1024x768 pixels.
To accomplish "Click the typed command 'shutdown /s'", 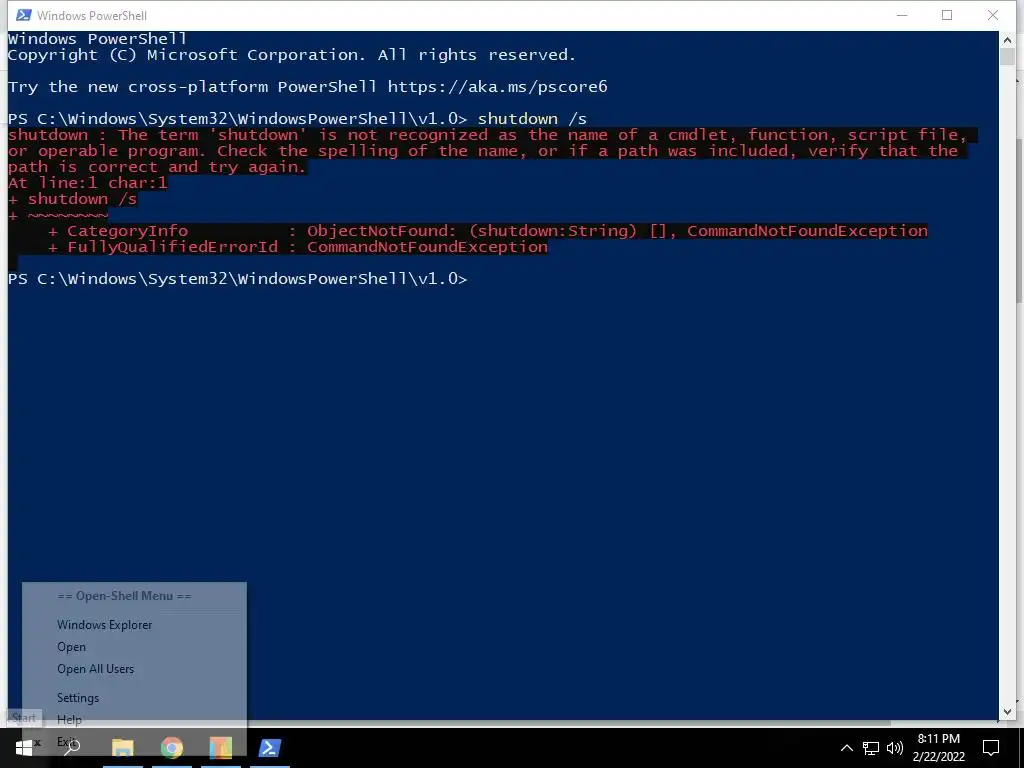I will pos(532,119).
